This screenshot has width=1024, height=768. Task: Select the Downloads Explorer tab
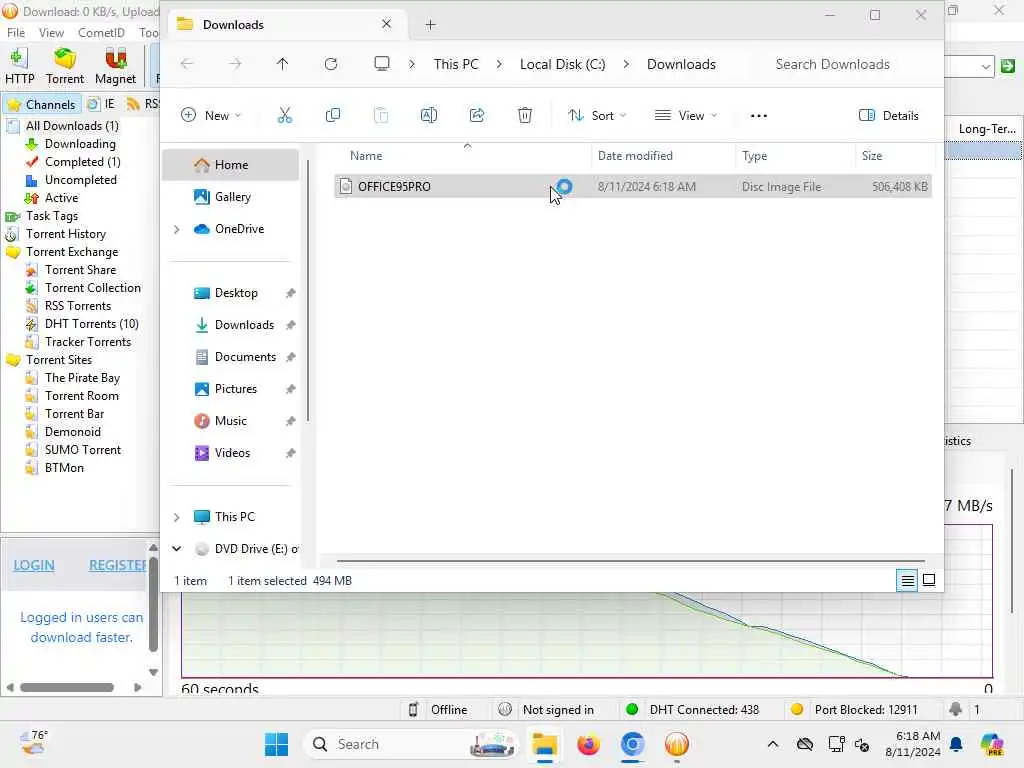[285, 25]
